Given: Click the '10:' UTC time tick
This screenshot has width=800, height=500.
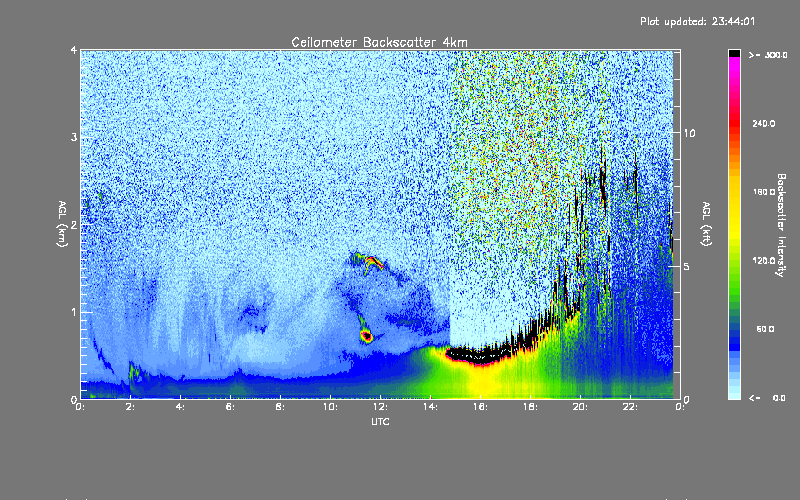Looking at the screenshot, I should click(331, 407).
